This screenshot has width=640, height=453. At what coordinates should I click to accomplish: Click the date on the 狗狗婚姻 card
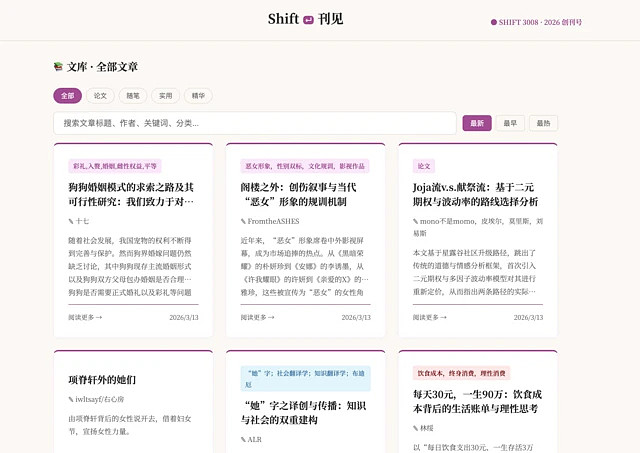coord(184,317)
